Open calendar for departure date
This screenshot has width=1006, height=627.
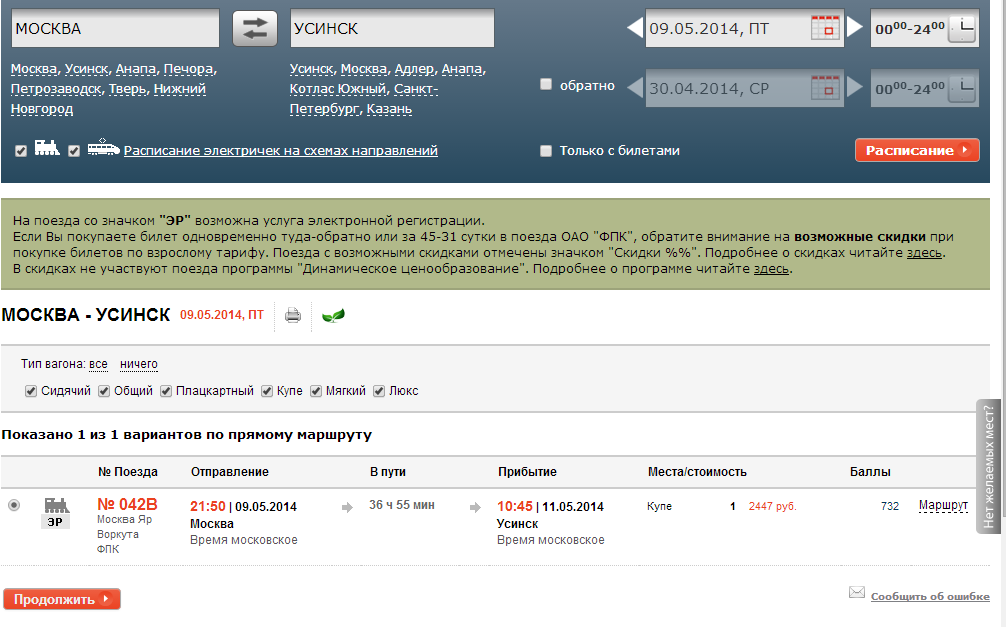[x=824, y=28]
